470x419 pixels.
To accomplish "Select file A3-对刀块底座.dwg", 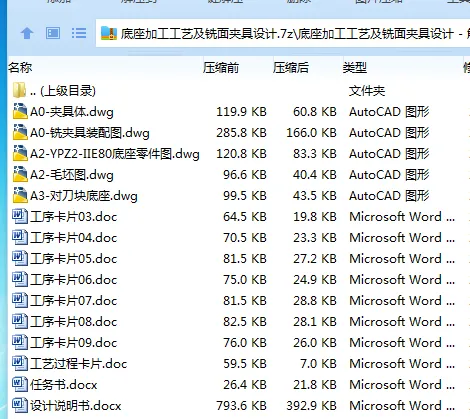I will 84,196.
